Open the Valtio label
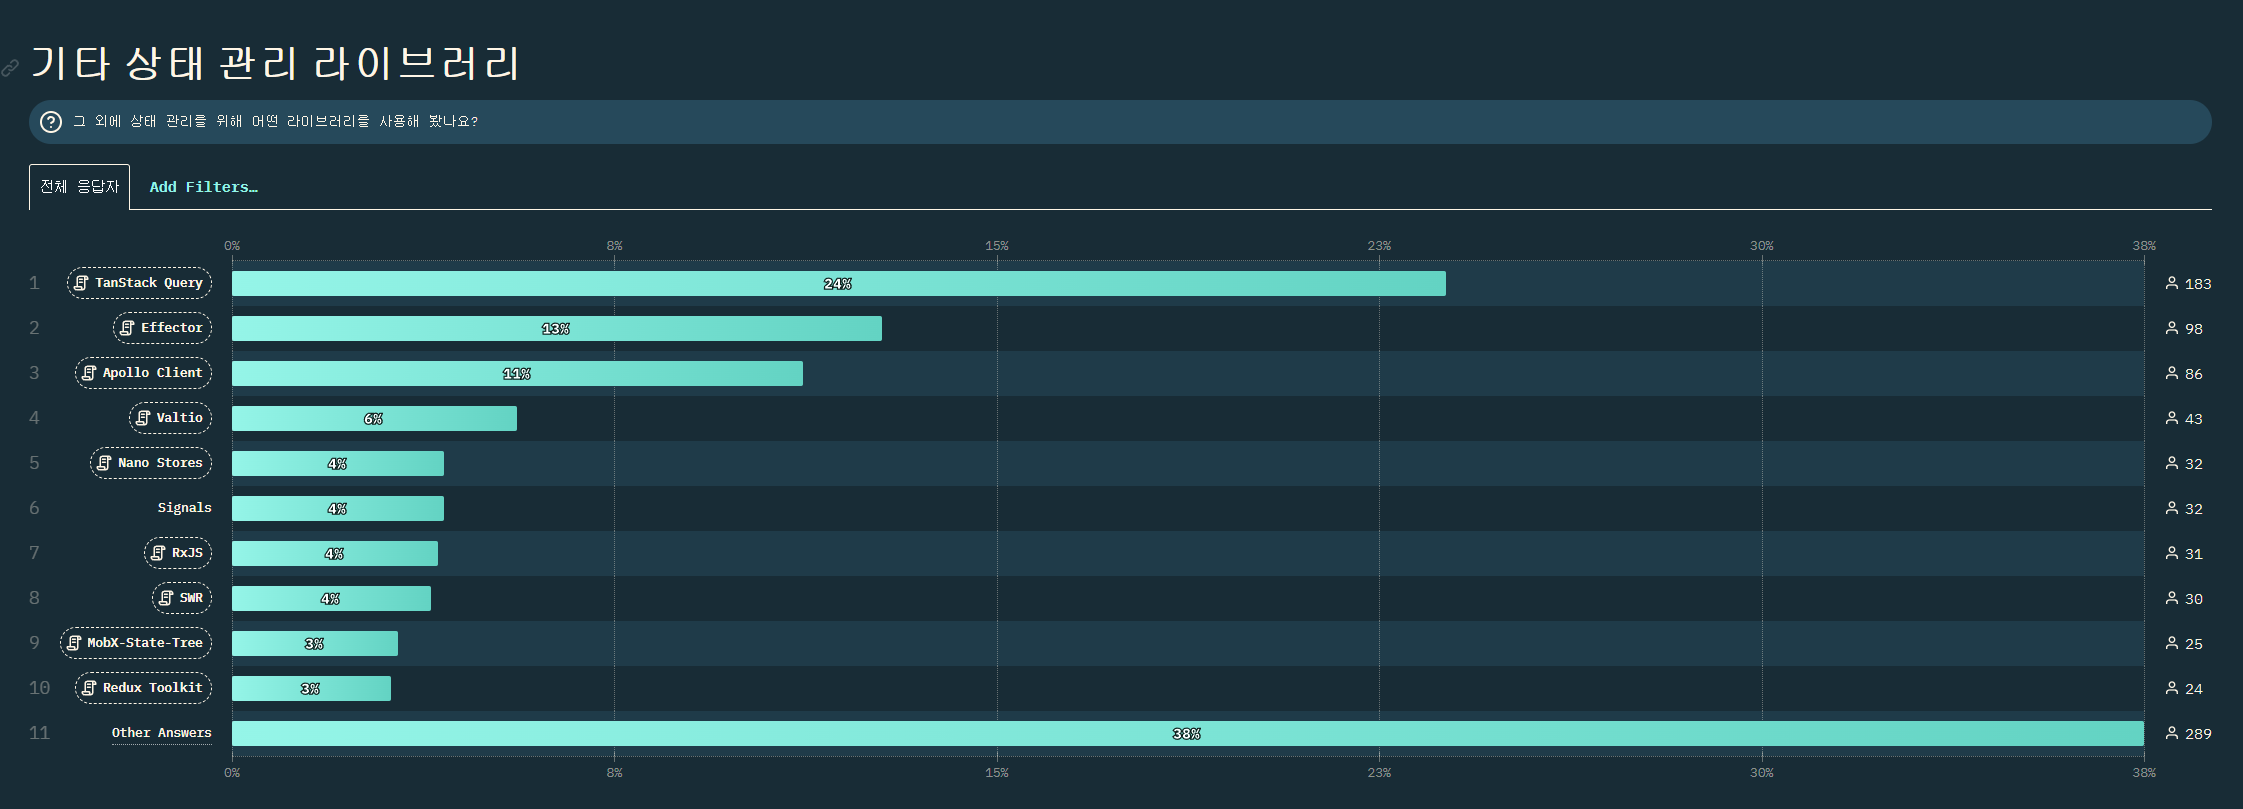Image resolution: width=2243 pixels, height=809 pixels. pos(170,418)
